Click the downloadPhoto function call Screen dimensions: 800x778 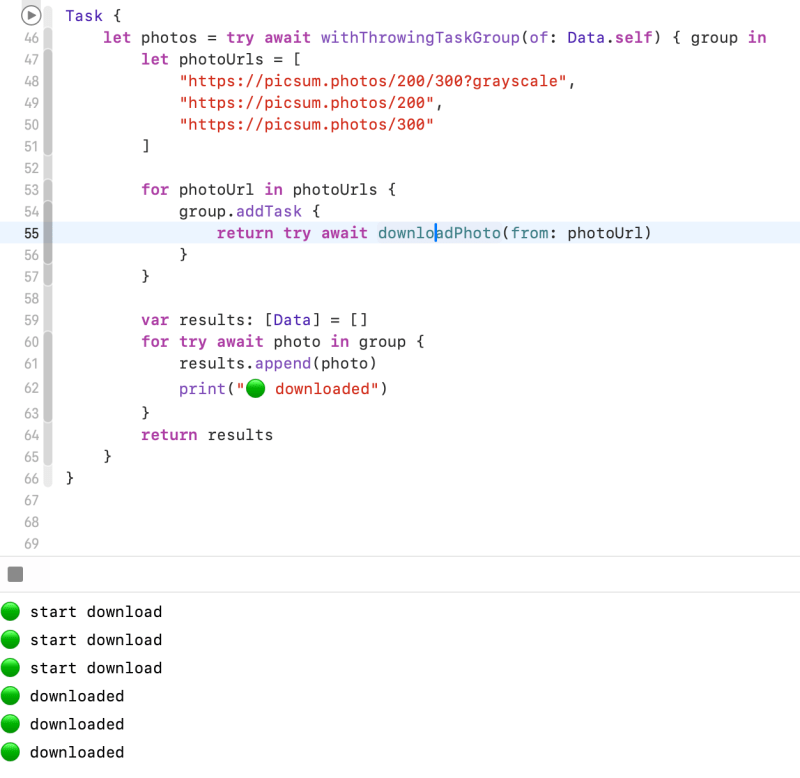438,233
